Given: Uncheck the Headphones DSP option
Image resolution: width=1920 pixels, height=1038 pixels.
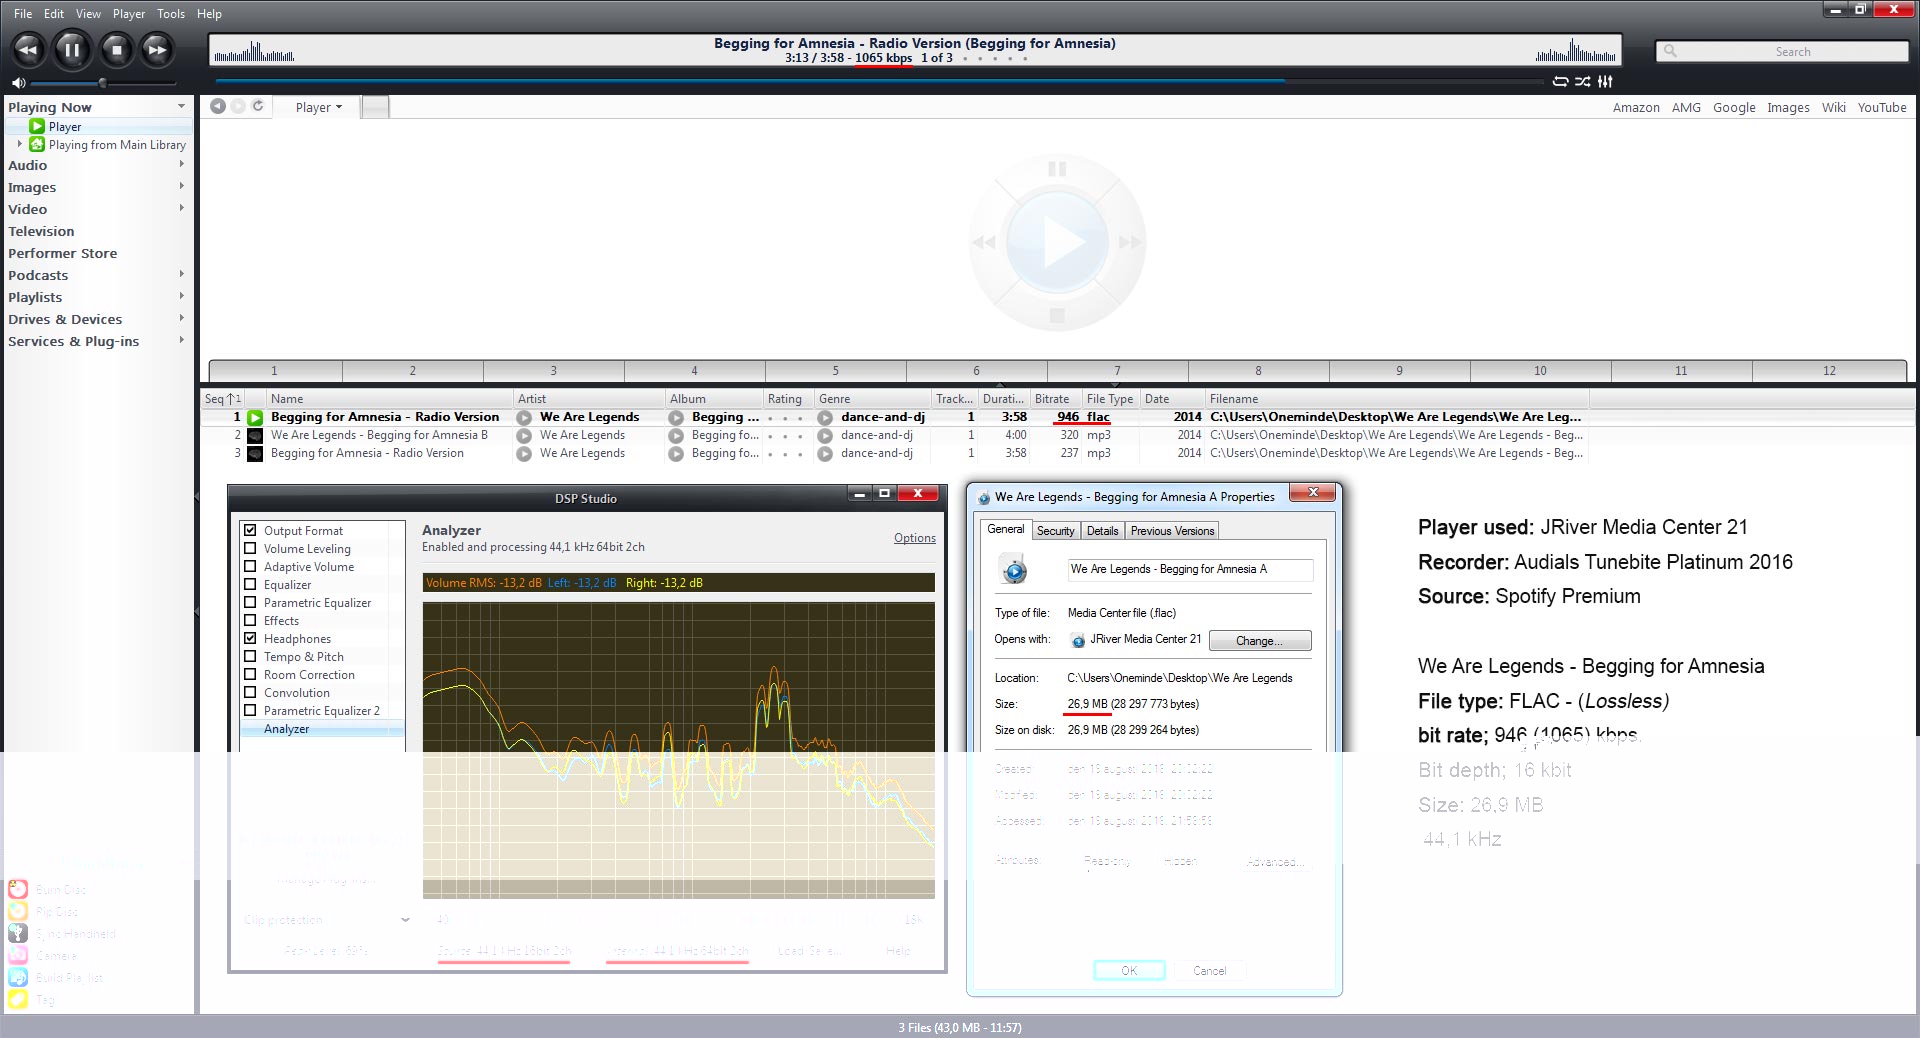Looking at the screenshot, I should click(250, 639).
